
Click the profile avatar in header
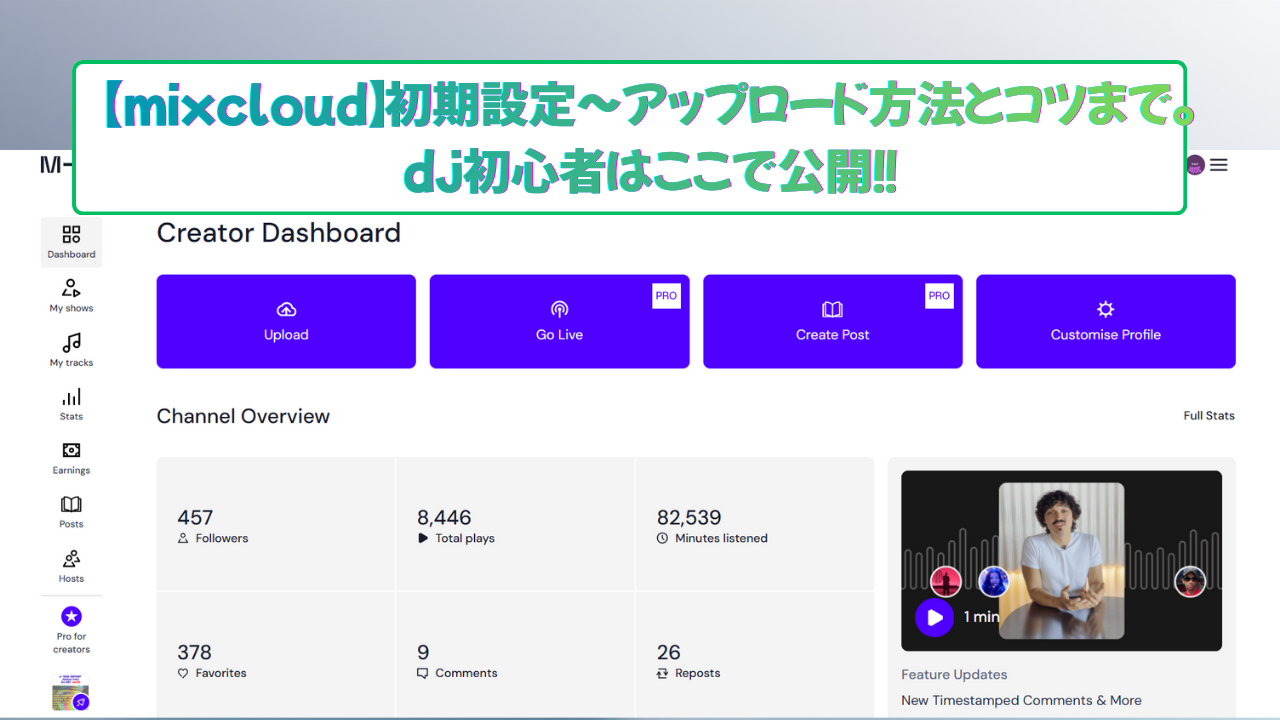(1194, 165)
